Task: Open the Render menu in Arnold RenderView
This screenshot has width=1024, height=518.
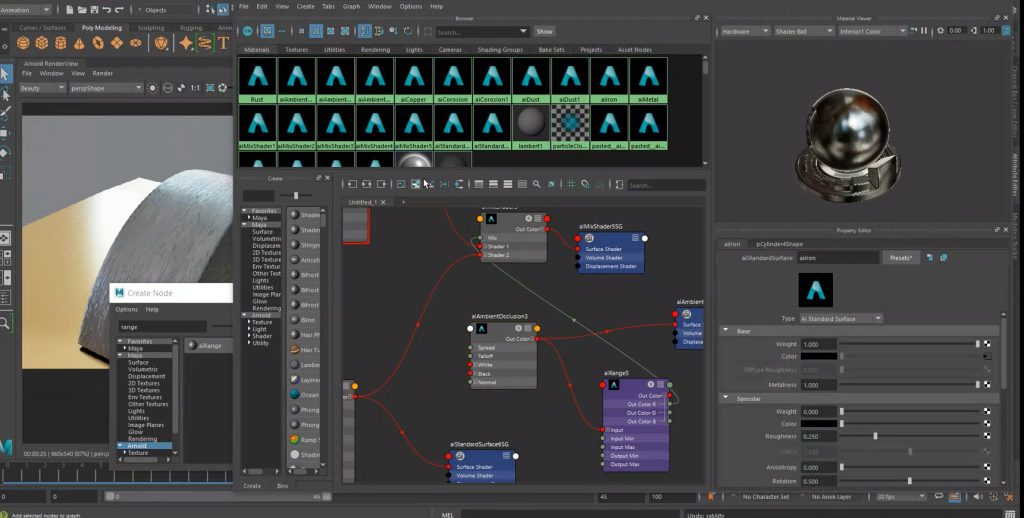Action: tap(103, 73)
